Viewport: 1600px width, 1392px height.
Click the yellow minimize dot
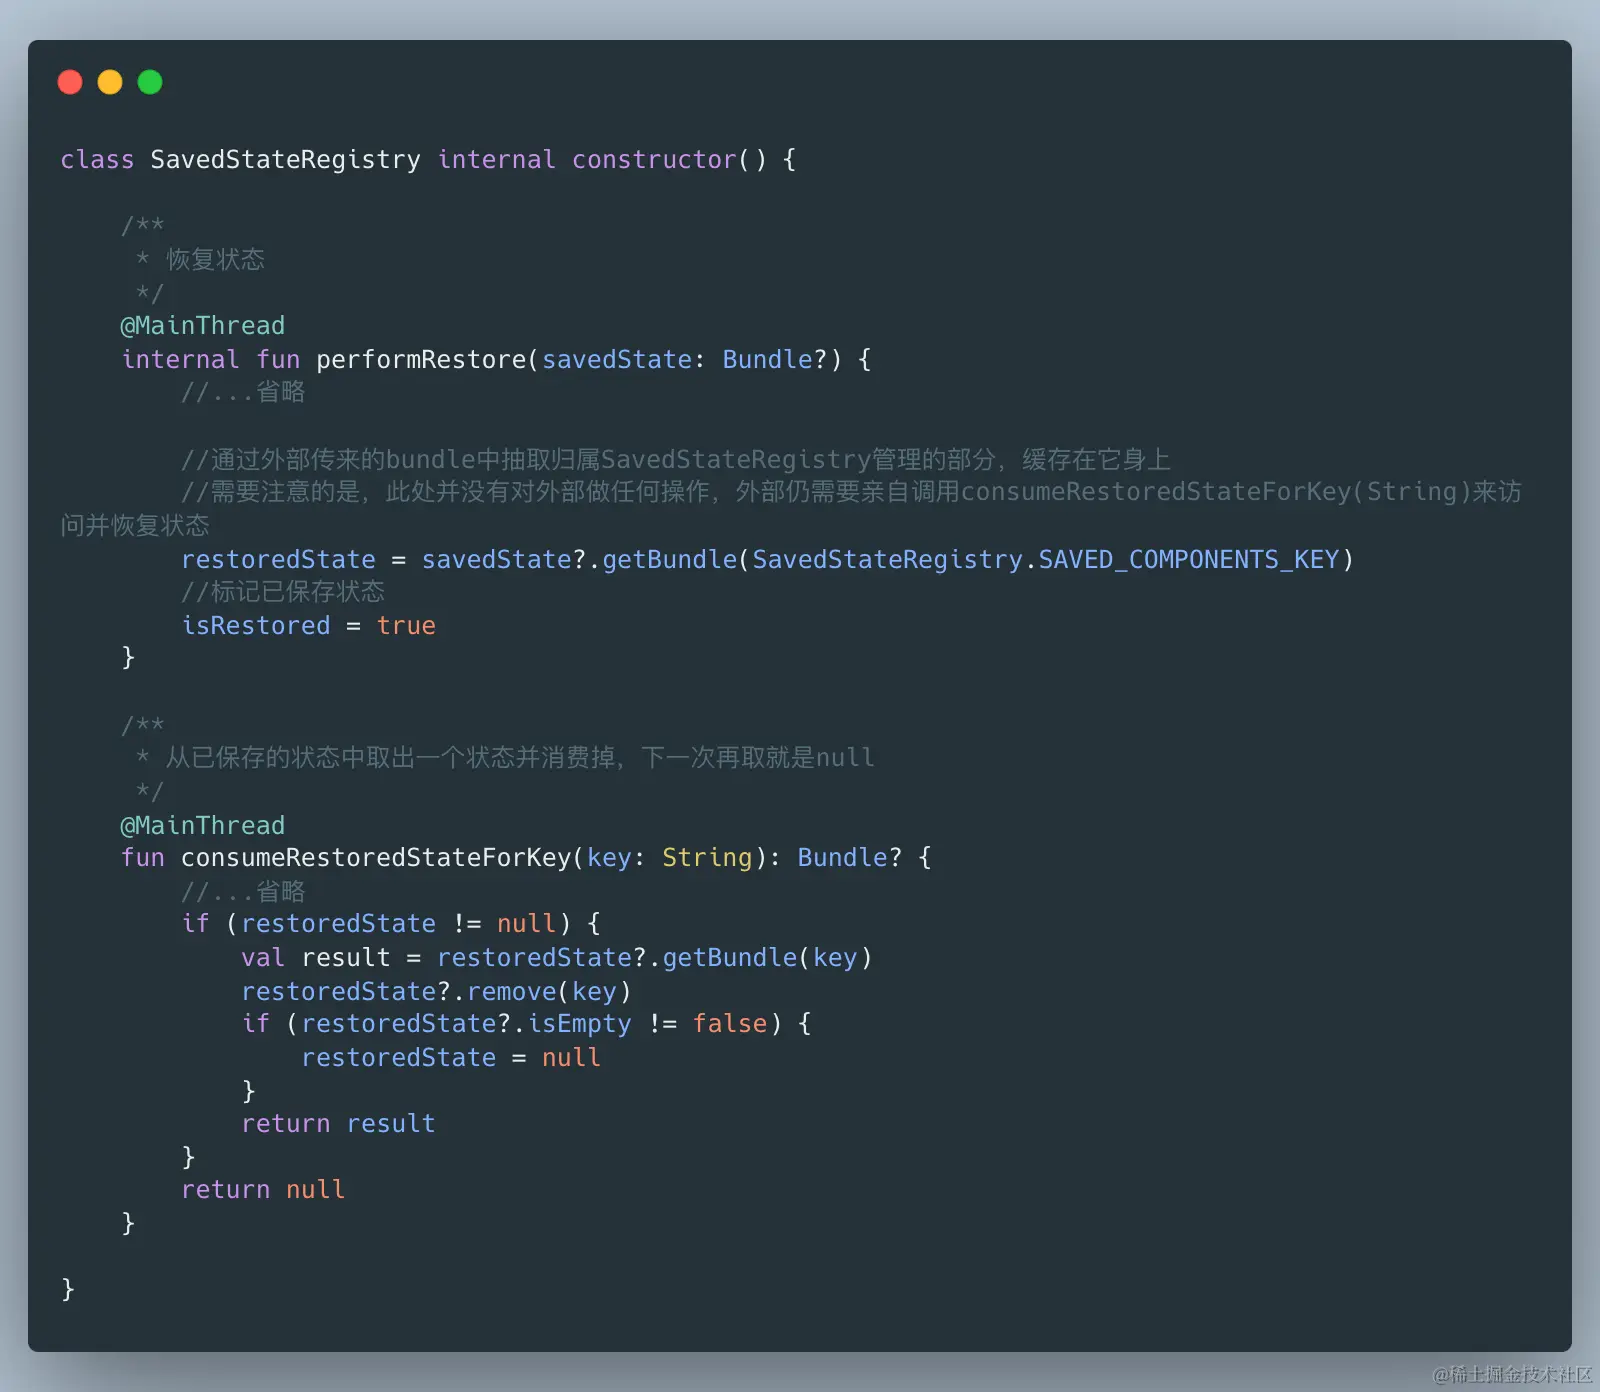tap(110, 82)
